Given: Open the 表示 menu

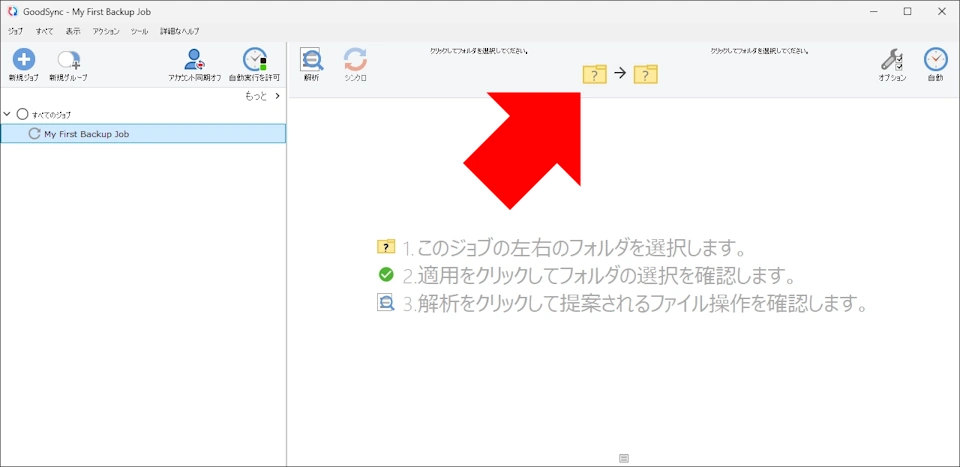Looking at the screenshot, I should [x=73, y=31].
